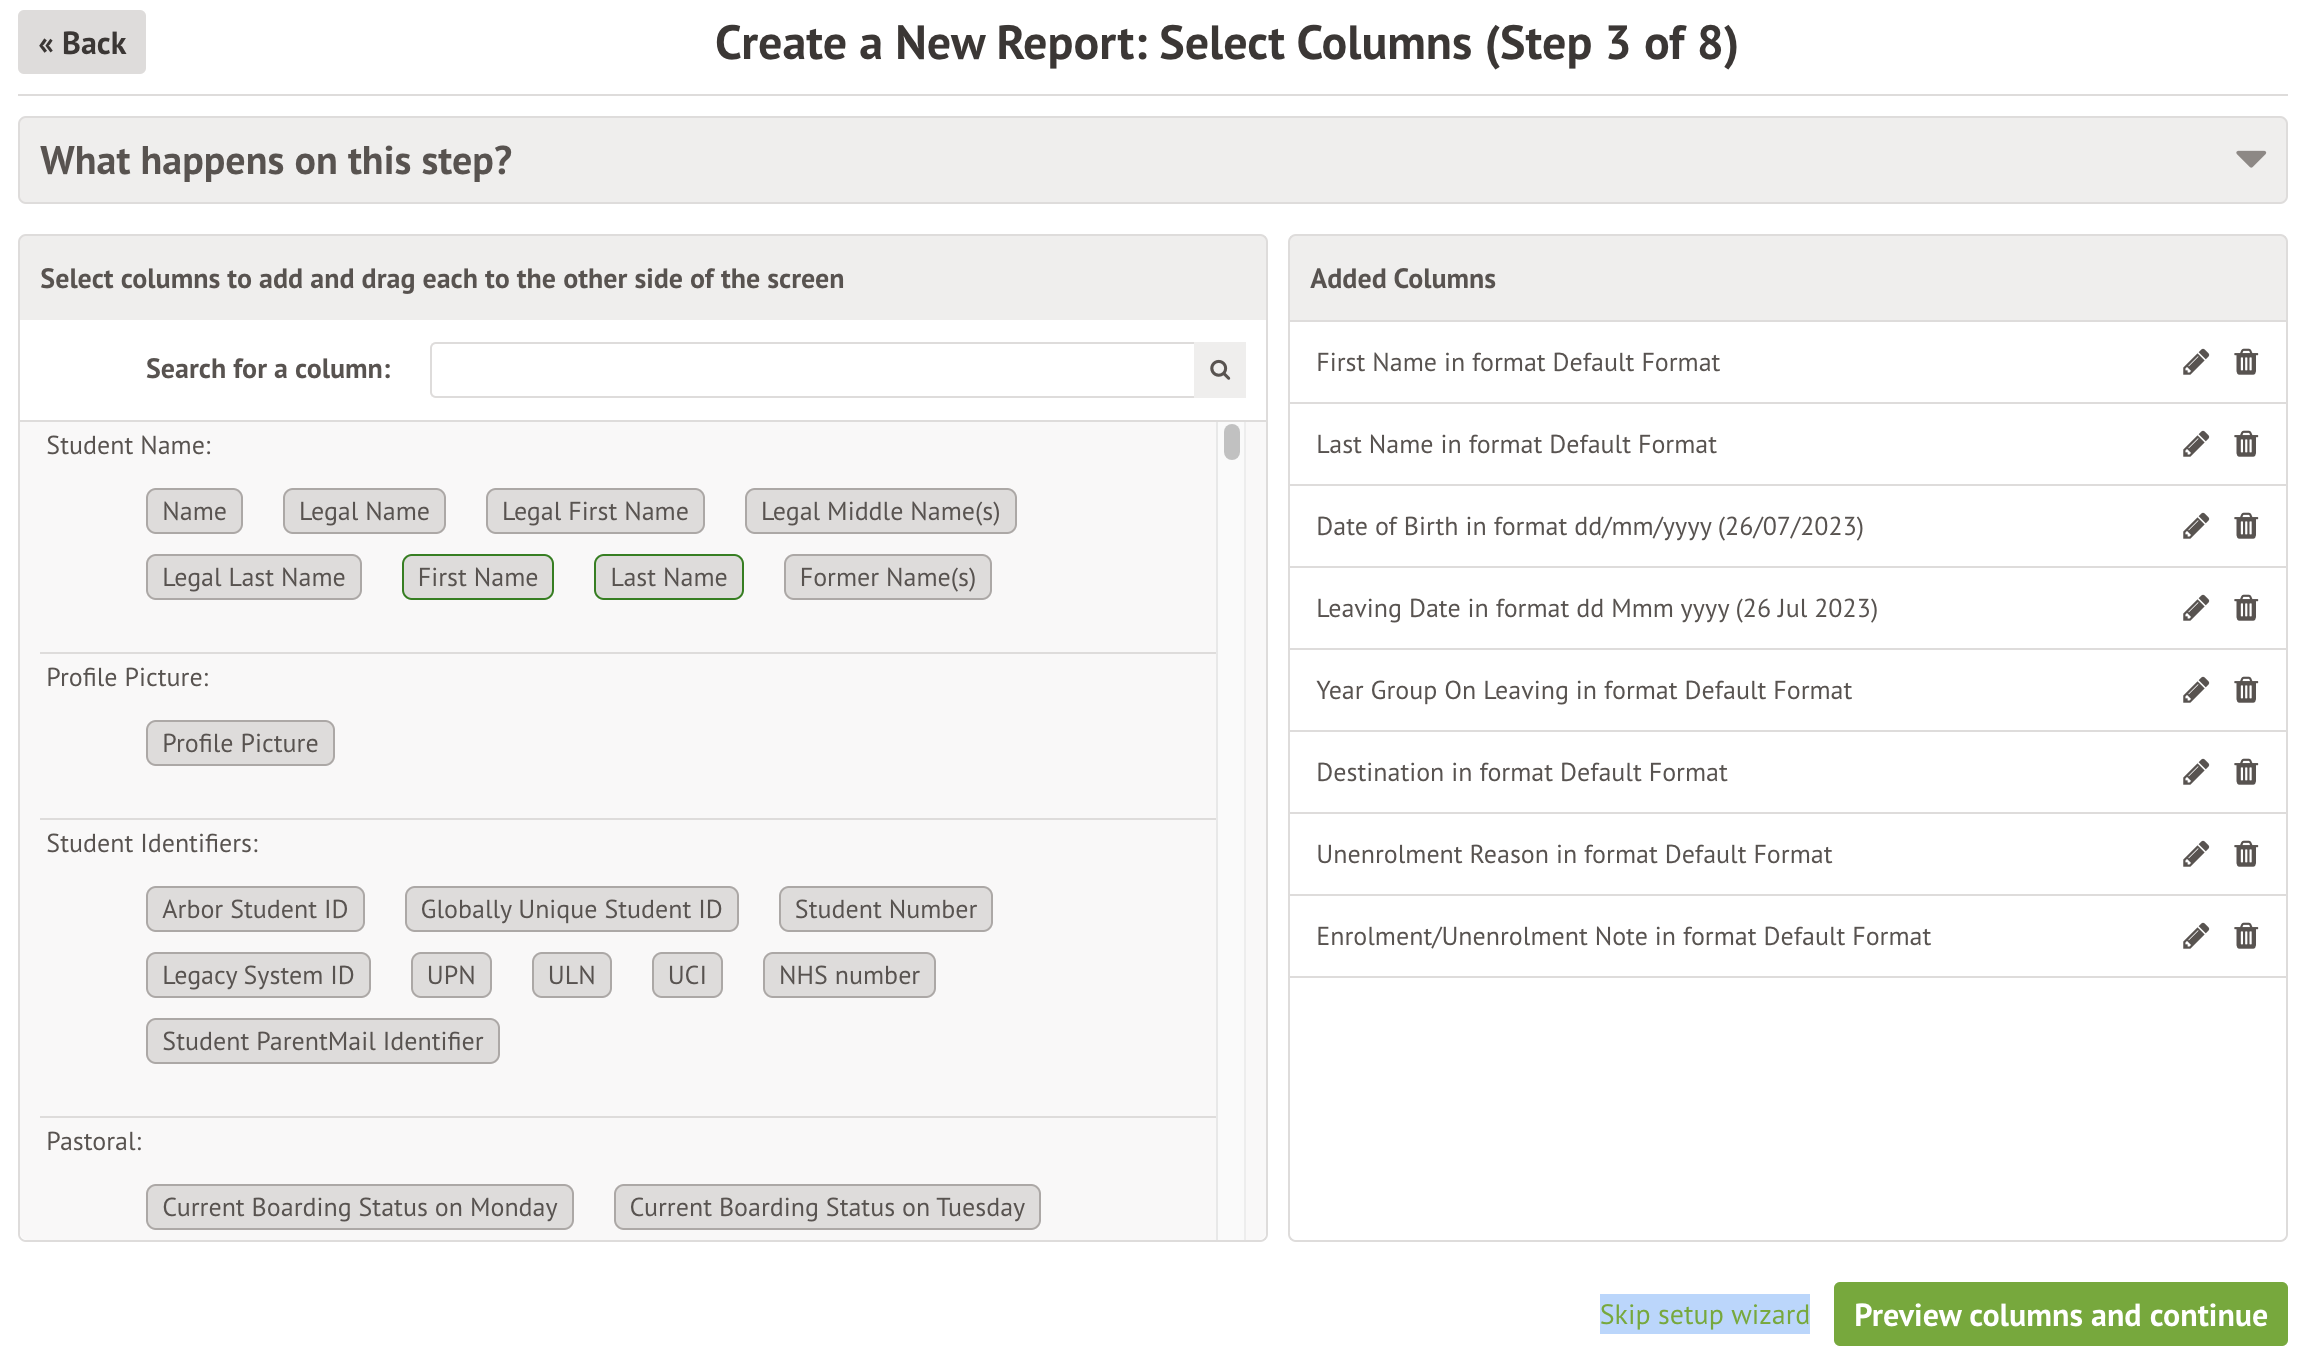Screen dimensions: 2308x1354
Task: Edit Unenrolment Reason column
Action: point(2195,854)
